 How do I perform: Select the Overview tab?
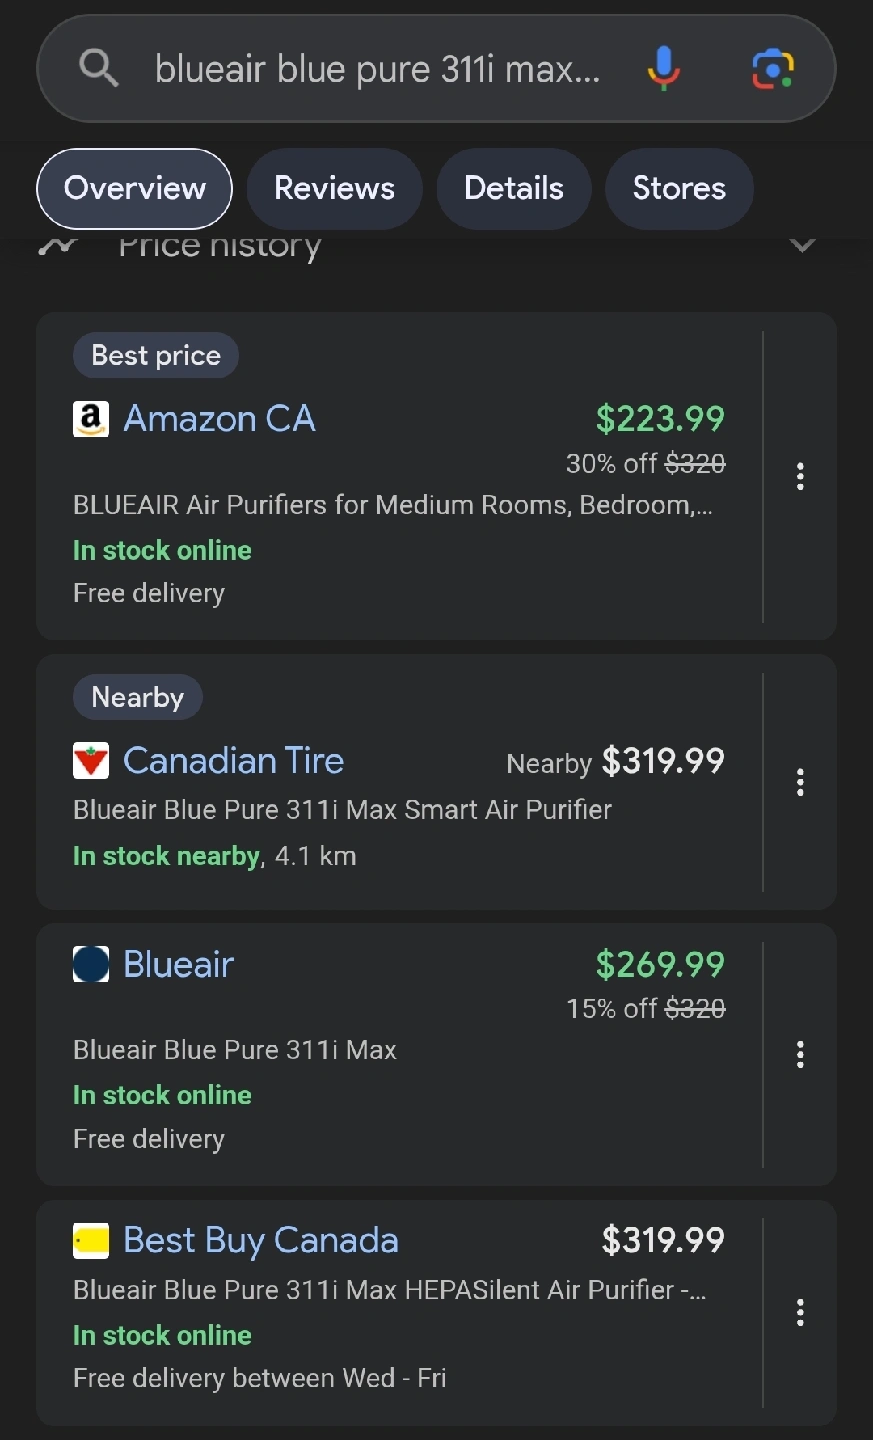tap(135, 188)
